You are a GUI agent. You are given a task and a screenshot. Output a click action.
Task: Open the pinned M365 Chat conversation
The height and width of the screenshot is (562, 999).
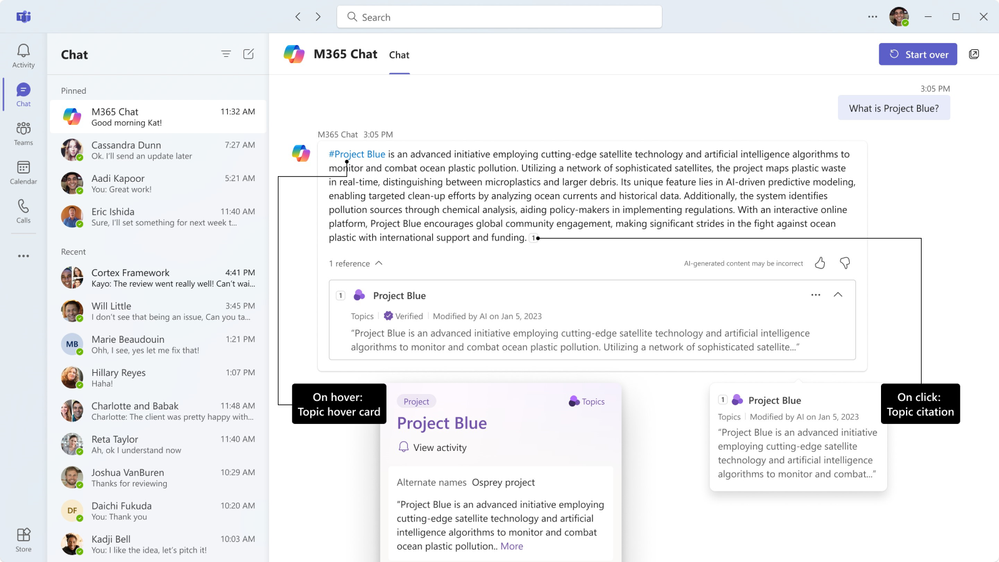pos(158,117)
